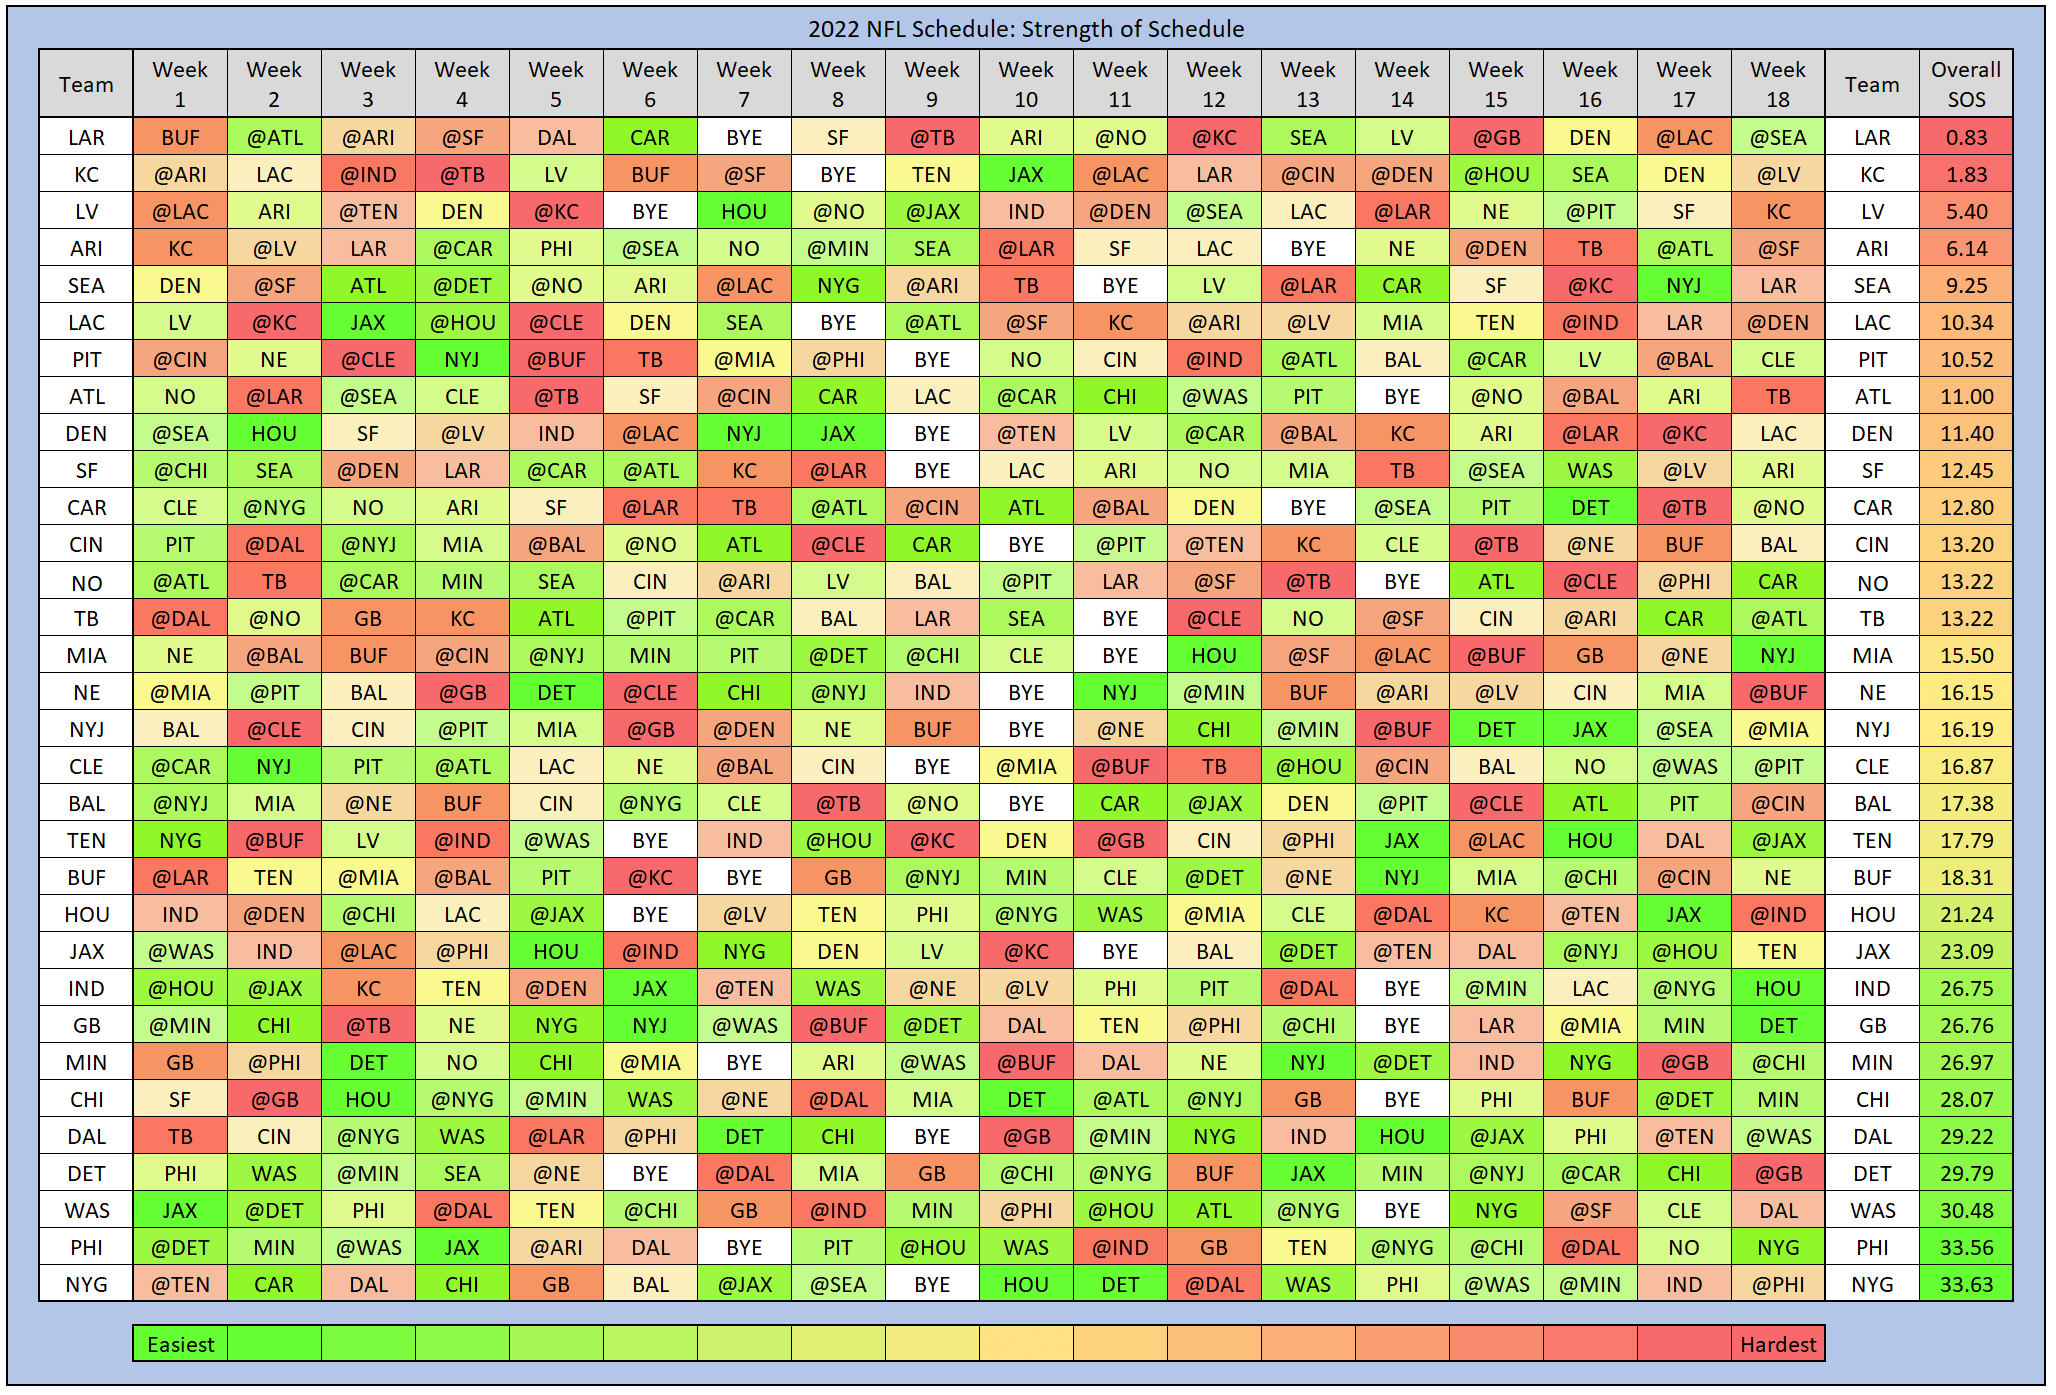This screenshot has width=2056, height=1395.
Task: Click LAR Week 7 BYE cell
Action: pos(744,137)
